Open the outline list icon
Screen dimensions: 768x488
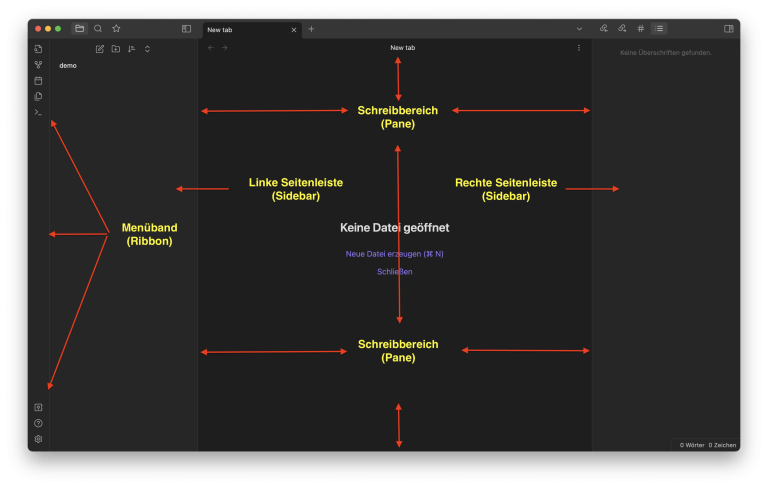(x=659, y=29)
